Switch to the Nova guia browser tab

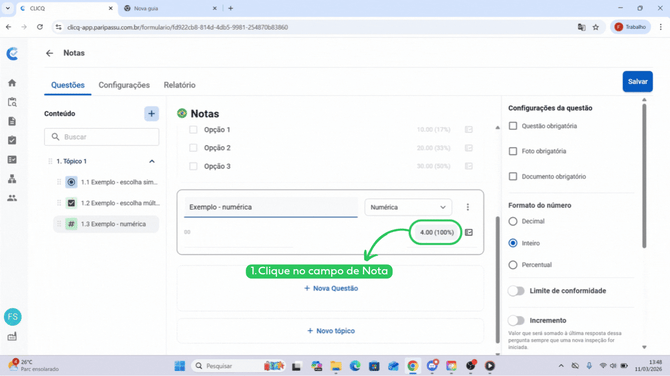(171, 8)
